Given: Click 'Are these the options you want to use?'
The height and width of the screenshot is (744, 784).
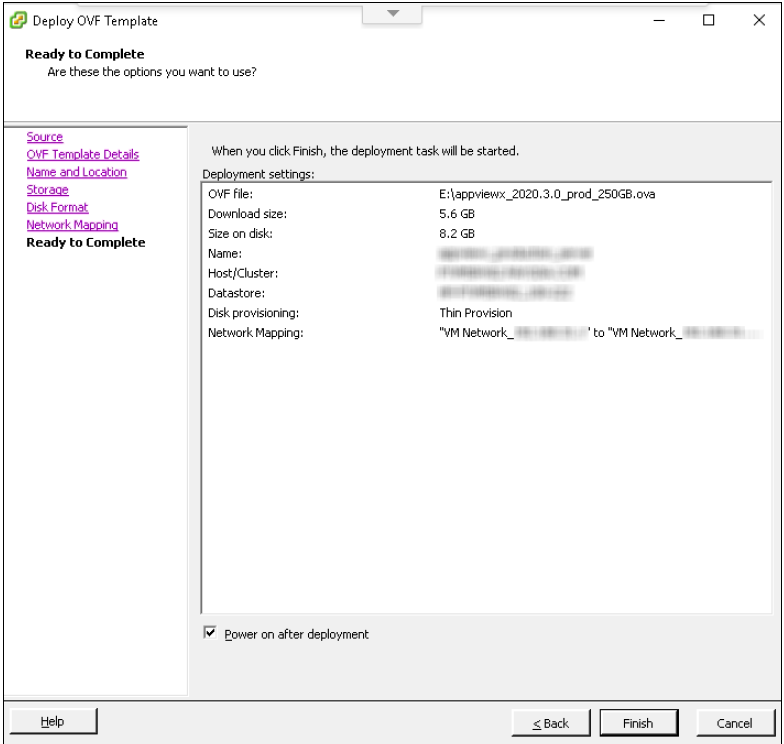Looking at the screenshot, I should [152, 72].
